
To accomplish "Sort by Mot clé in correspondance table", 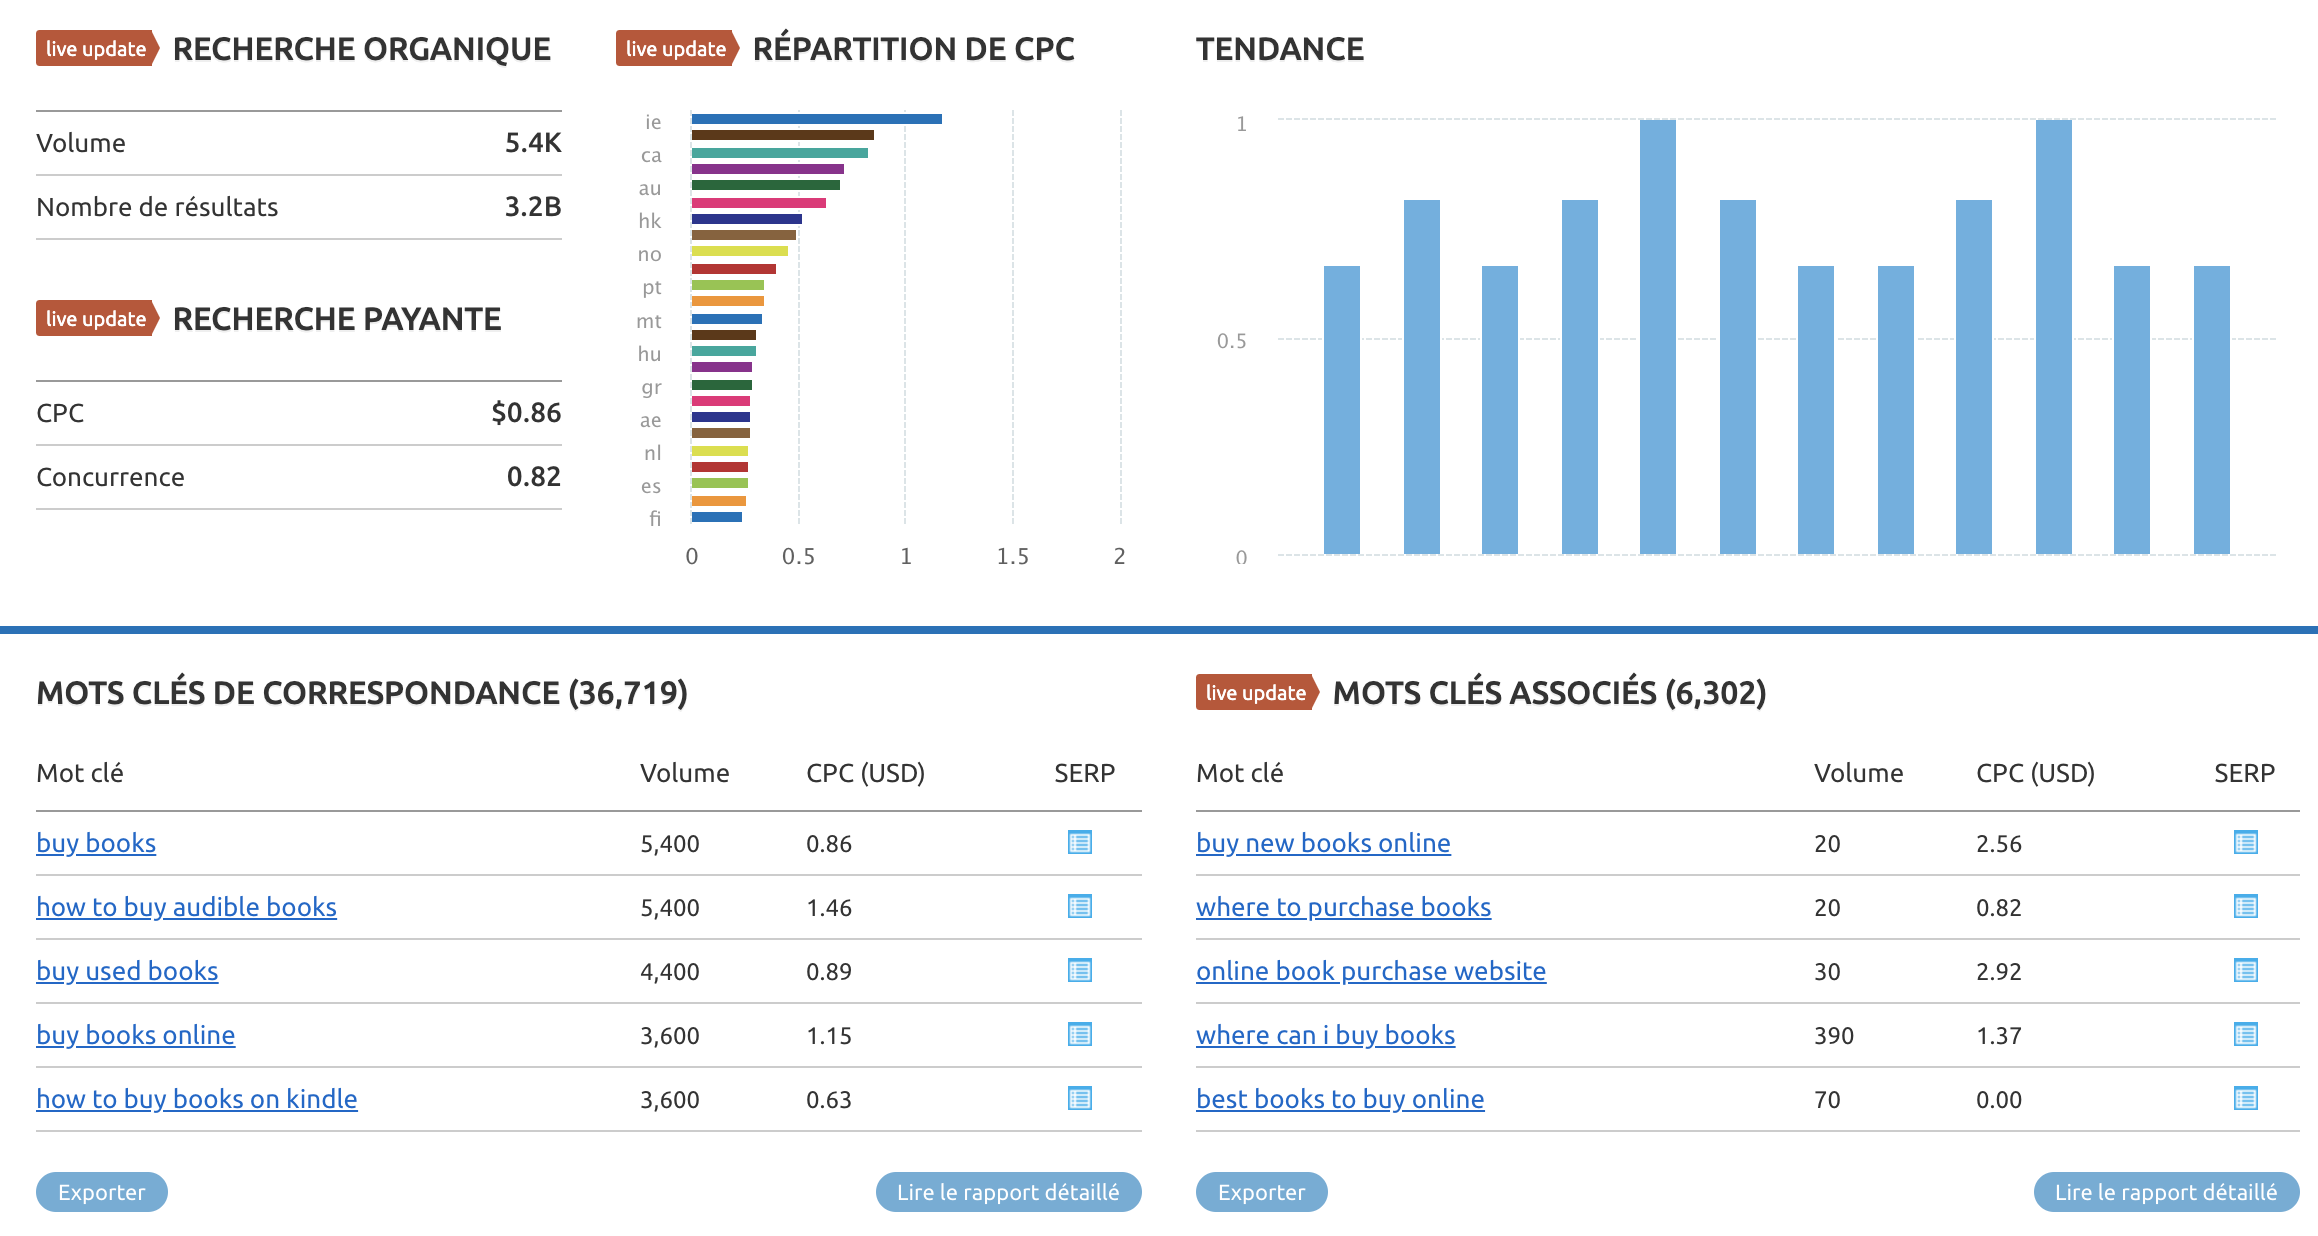I will 79,772.
